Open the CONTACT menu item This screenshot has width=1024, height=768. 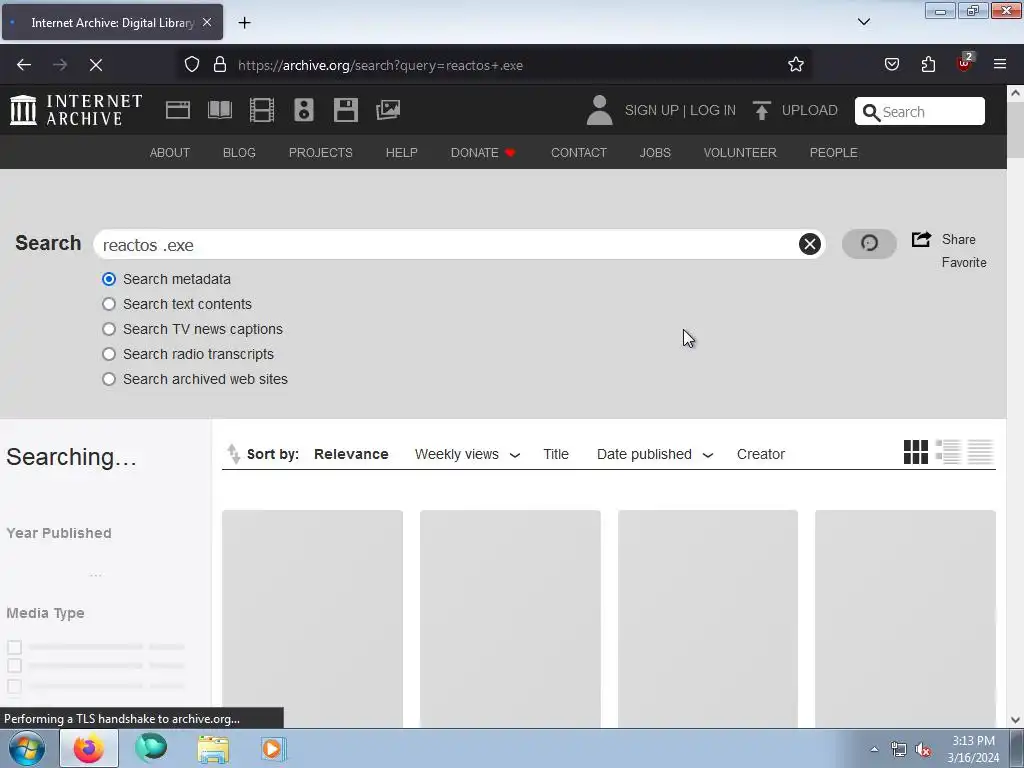579,152
